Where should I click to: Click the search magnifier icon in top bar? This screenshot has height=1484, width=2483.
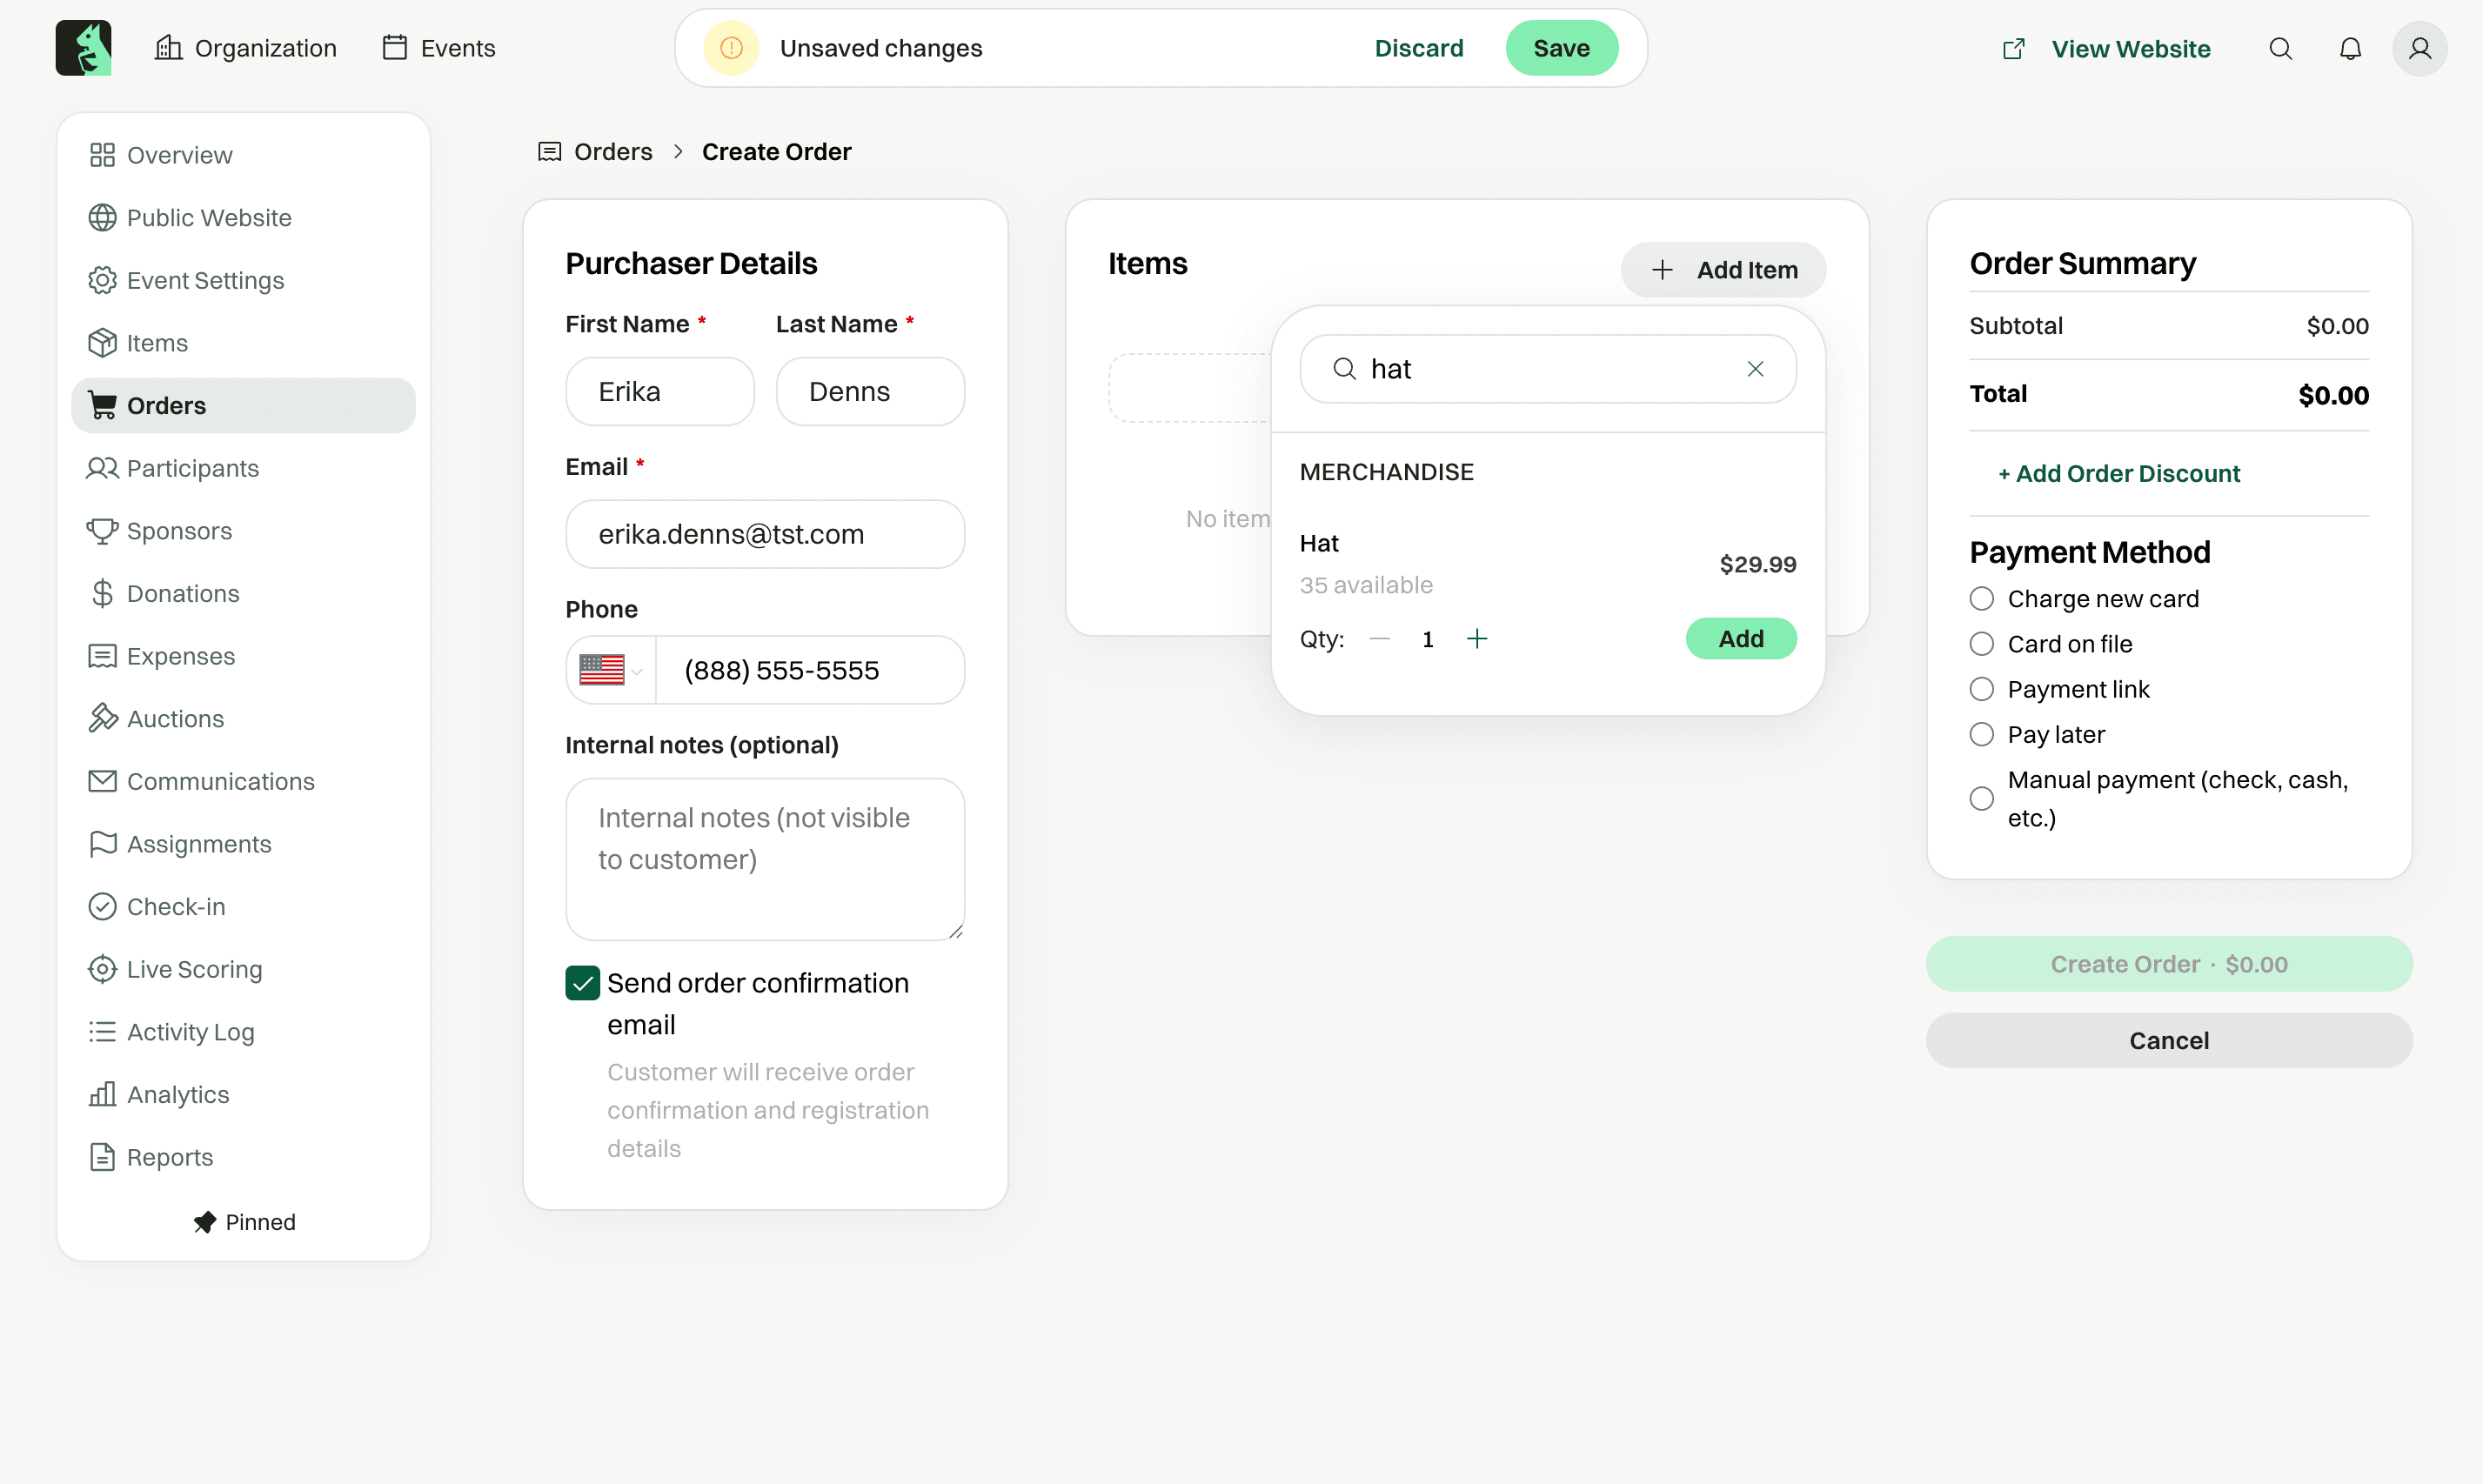point(2280,48)
